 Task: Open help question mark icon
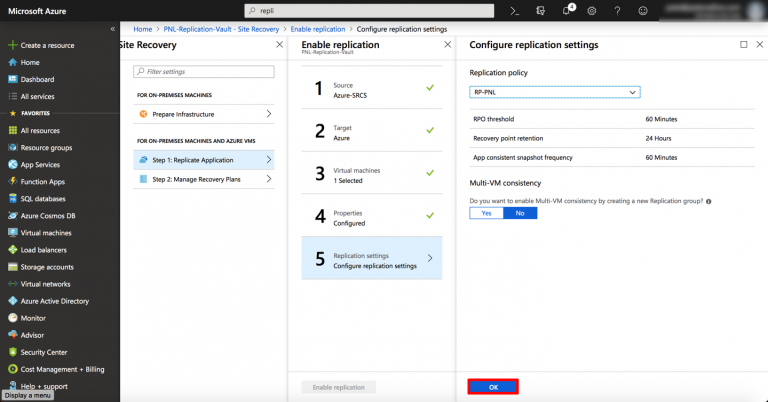coord(617,11)
